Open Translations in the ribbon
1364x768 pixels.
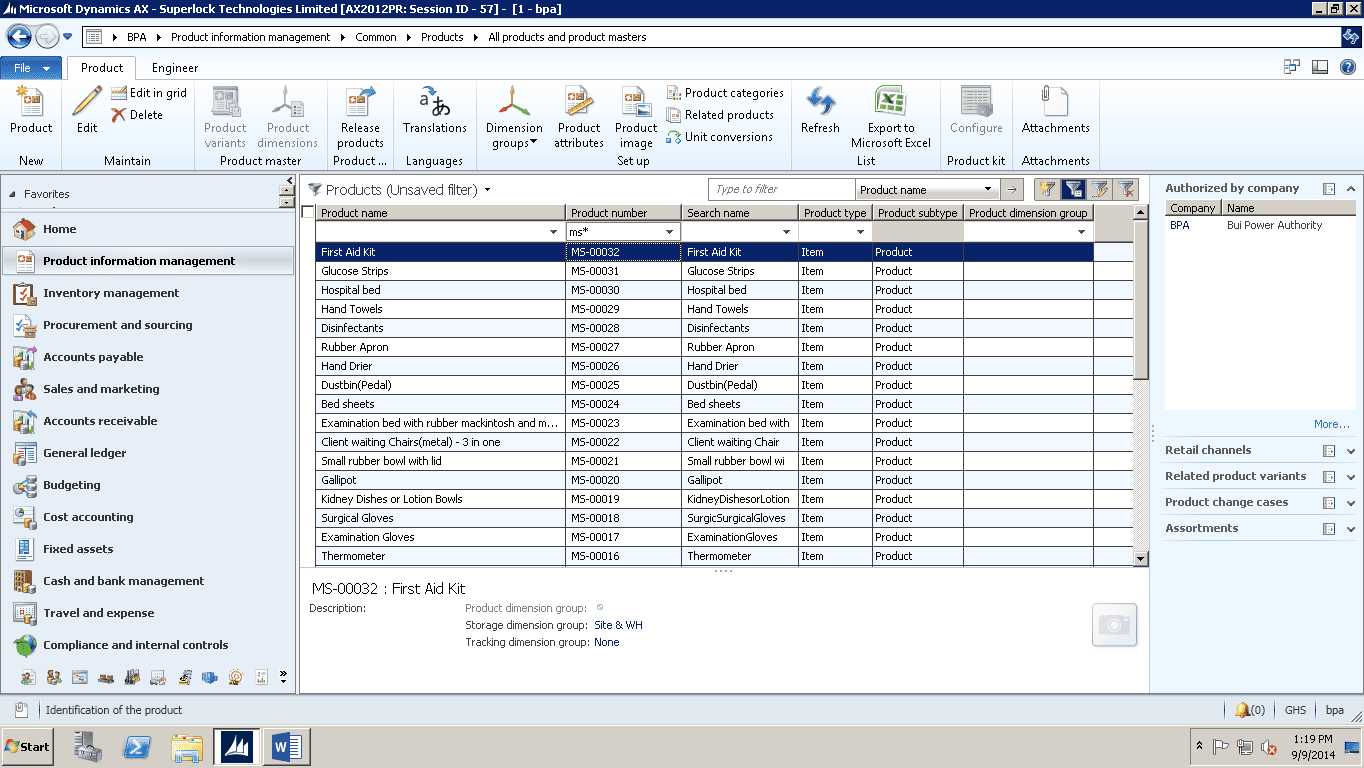tap(434, 105)
